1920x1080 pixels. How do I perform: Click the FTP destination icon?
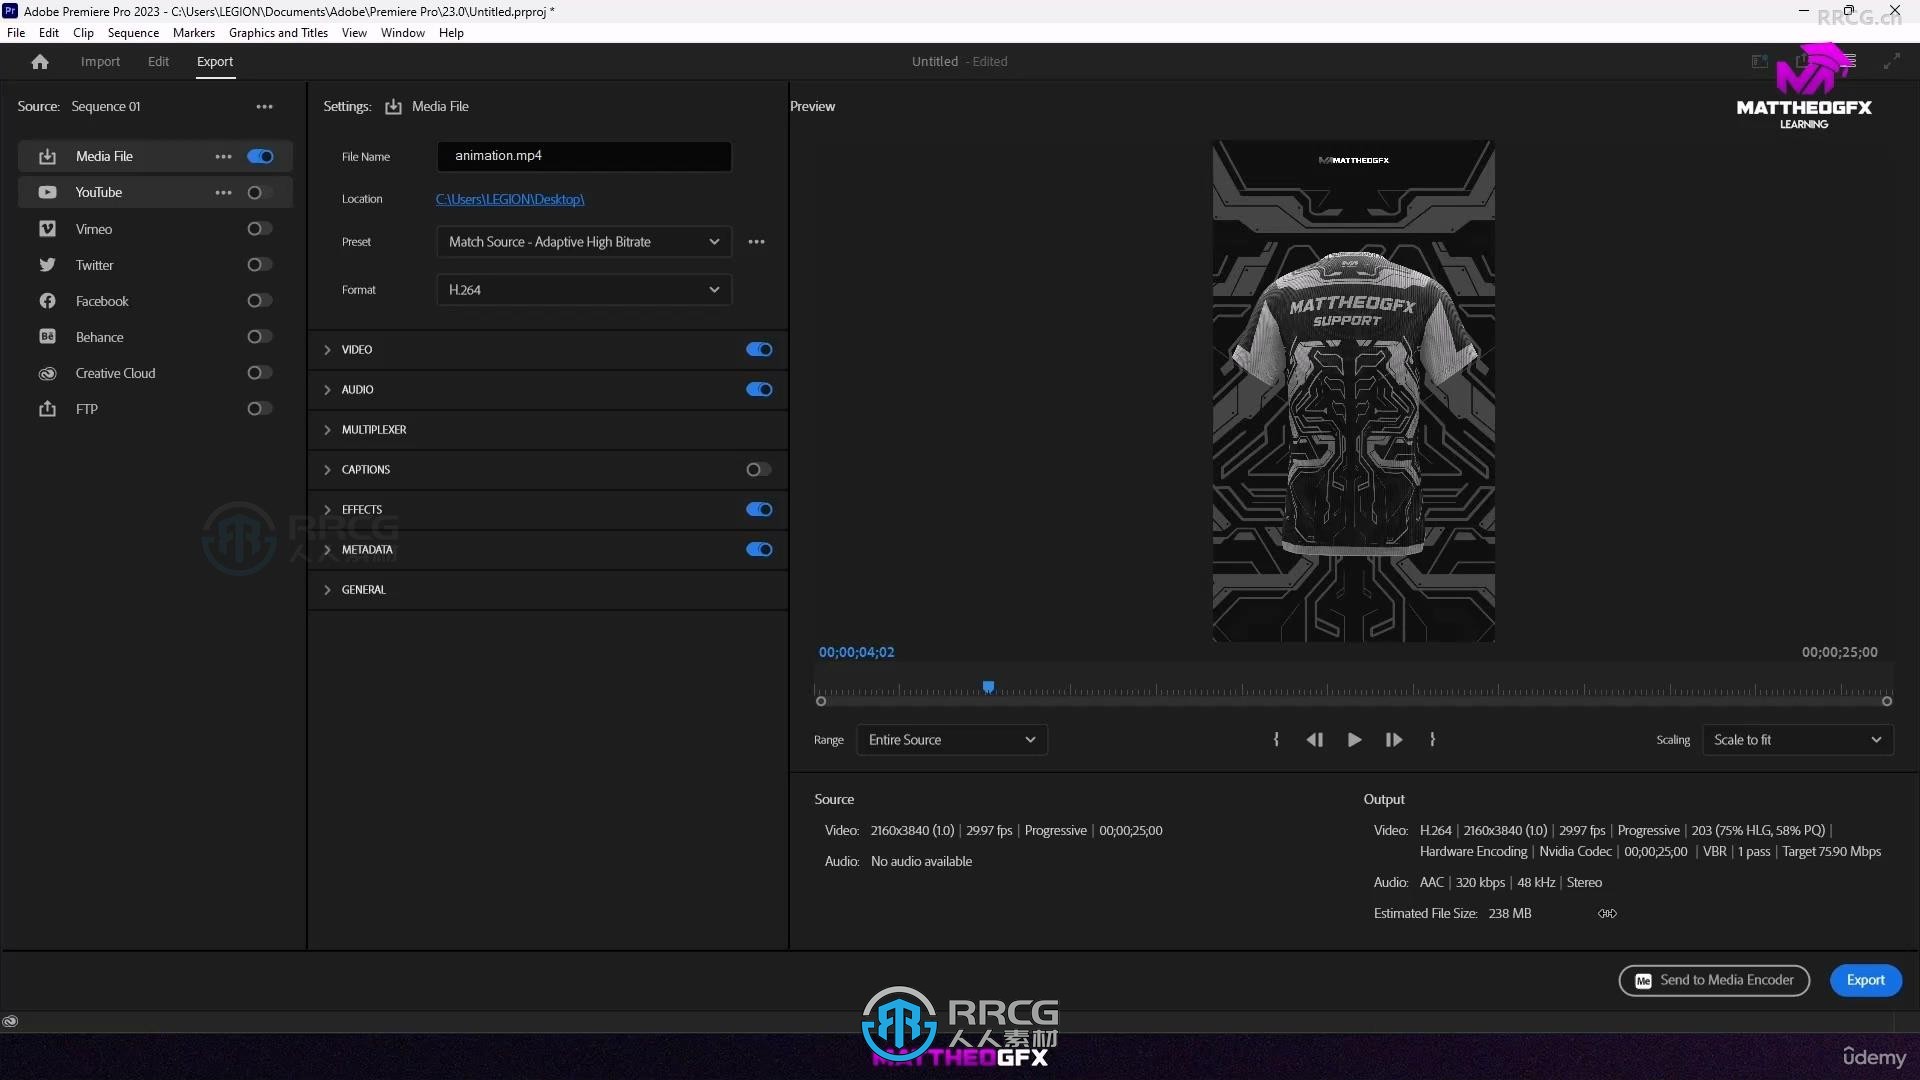click(x=47, y=407)
